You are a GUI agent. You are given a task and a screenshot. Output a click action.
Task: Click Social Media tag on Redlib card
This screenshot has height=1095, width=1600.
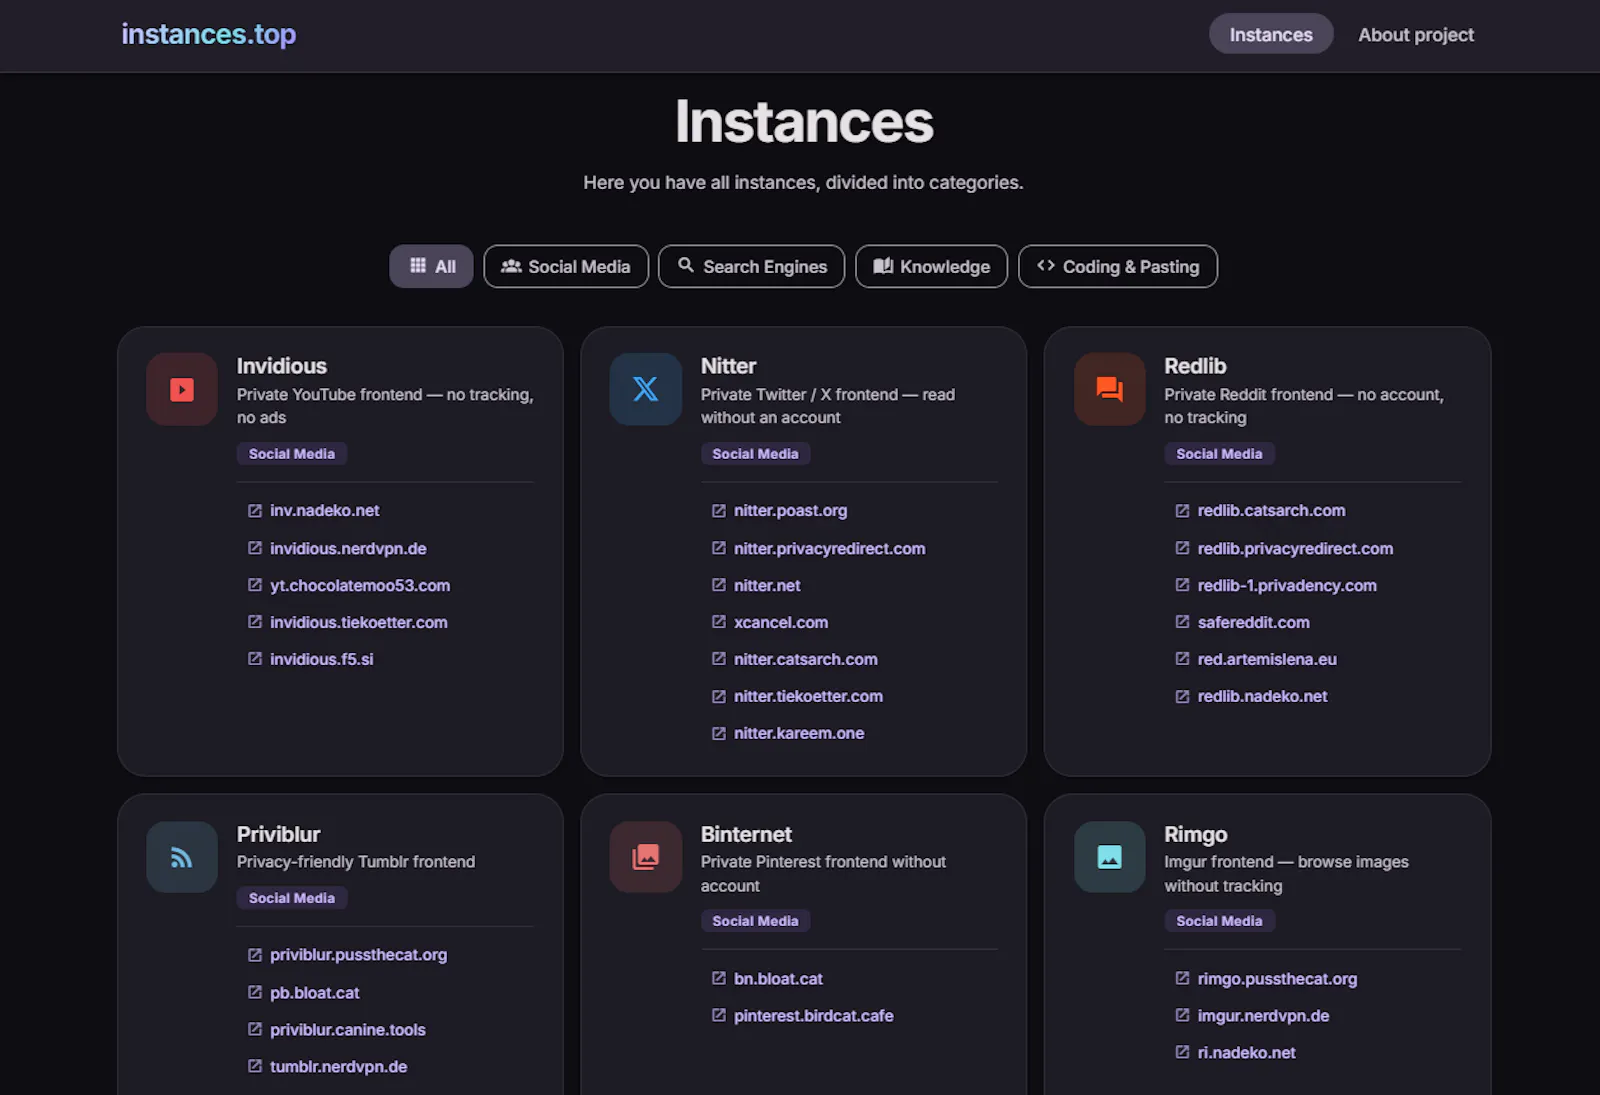[1219, 454]
